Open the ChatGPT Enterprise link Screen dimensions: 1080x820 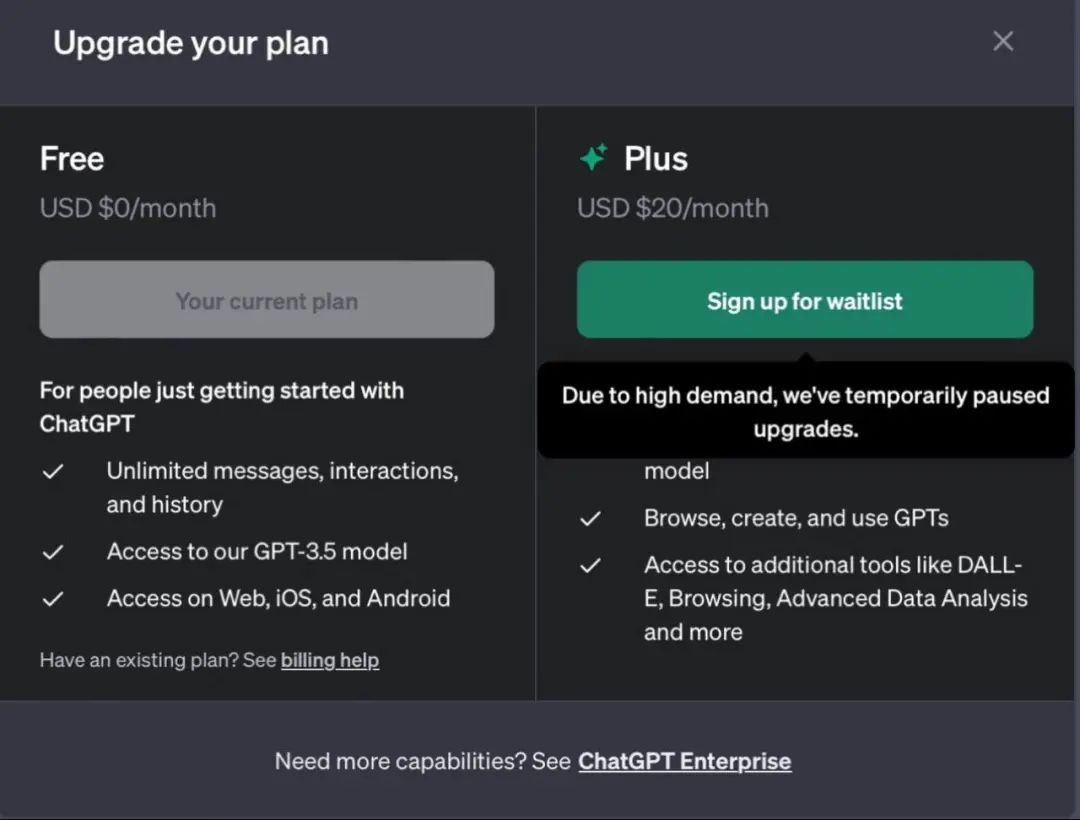[x=685, y=761]
